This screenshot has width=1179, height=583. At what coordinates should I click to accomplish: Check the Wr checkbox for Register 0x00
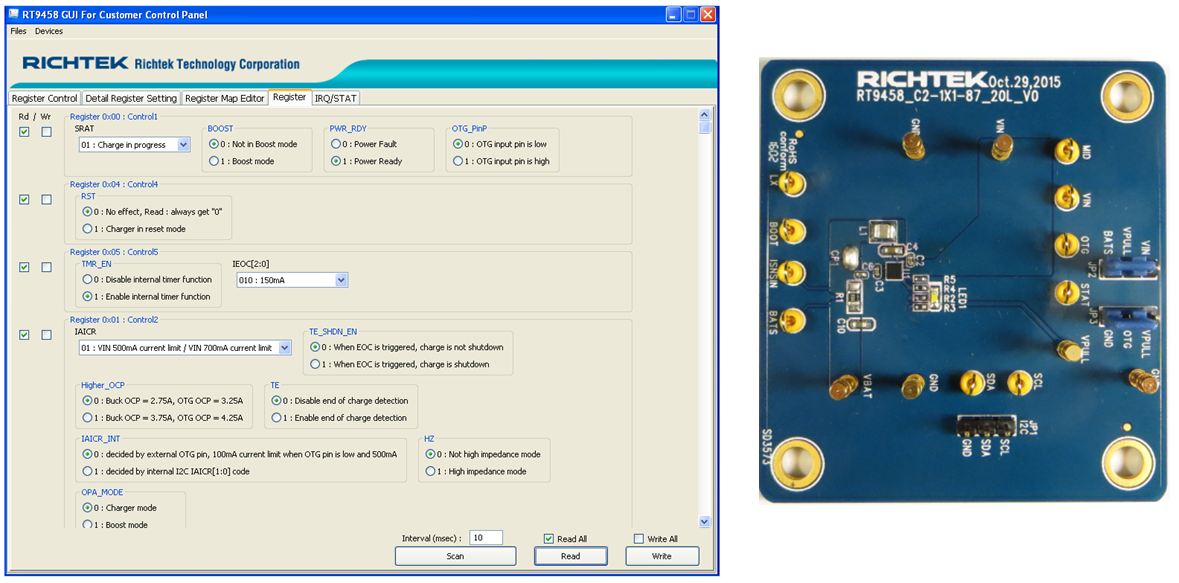tap(46, 131)
